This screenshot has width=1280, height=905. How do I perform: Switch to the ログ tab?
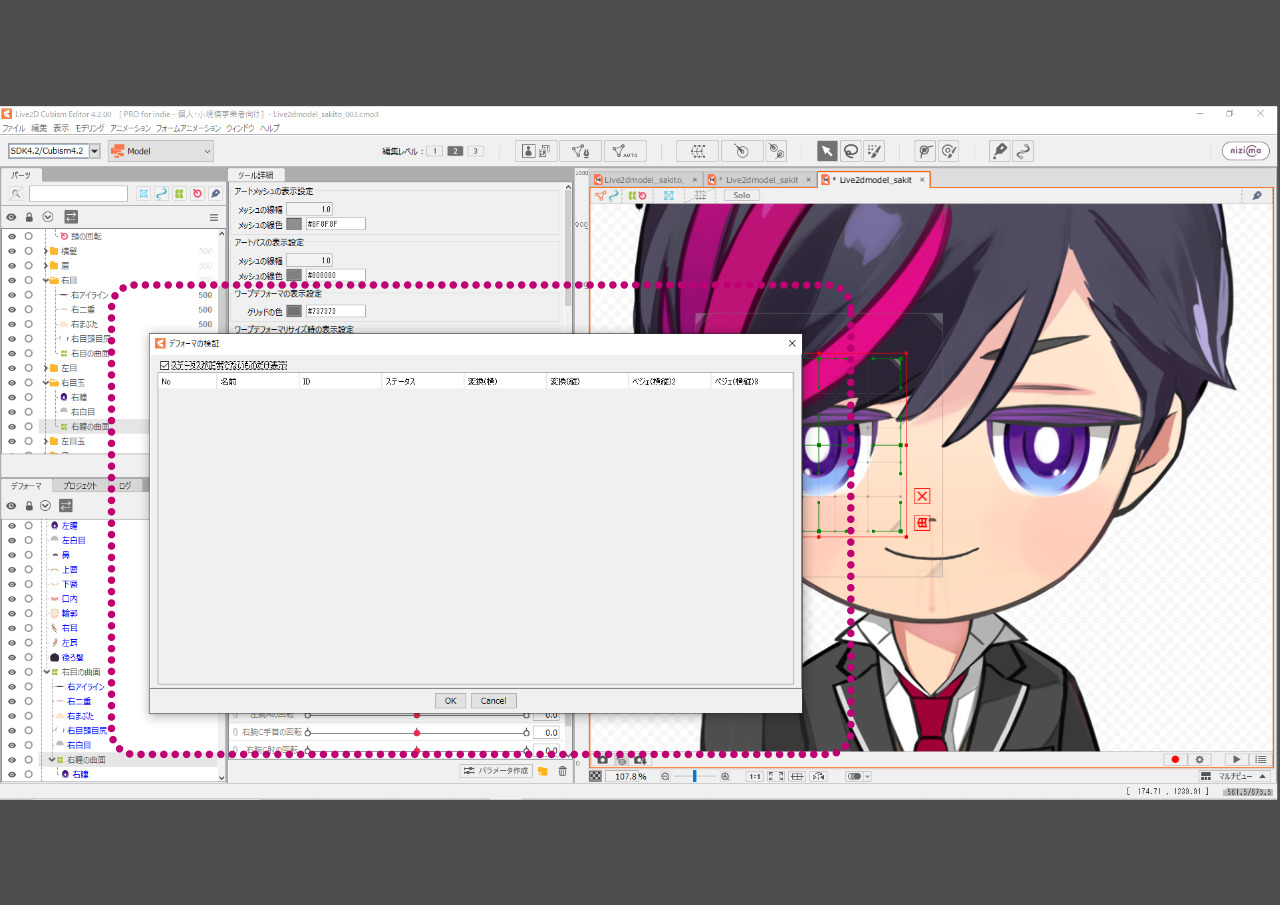click(125, 485)
